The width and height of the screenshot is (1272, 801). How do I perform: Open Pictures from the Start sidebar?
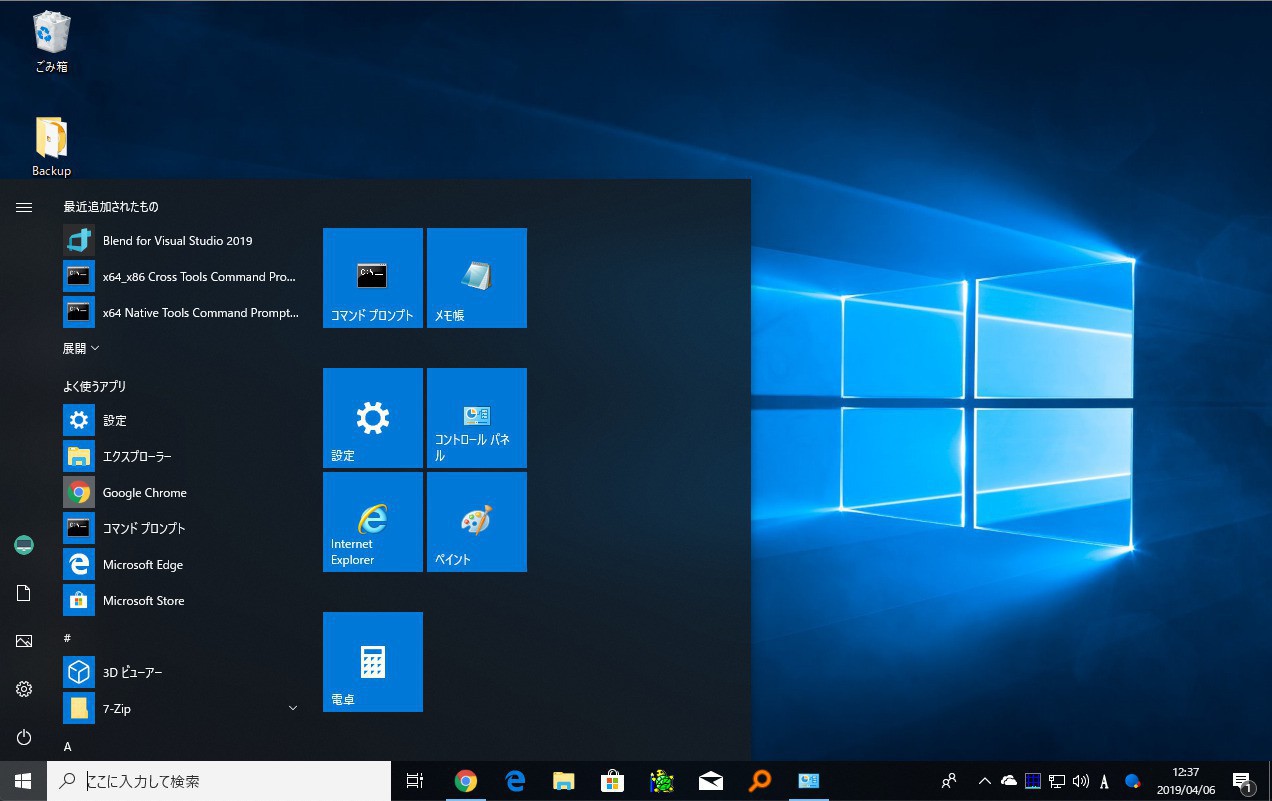[x=24, y=641]
